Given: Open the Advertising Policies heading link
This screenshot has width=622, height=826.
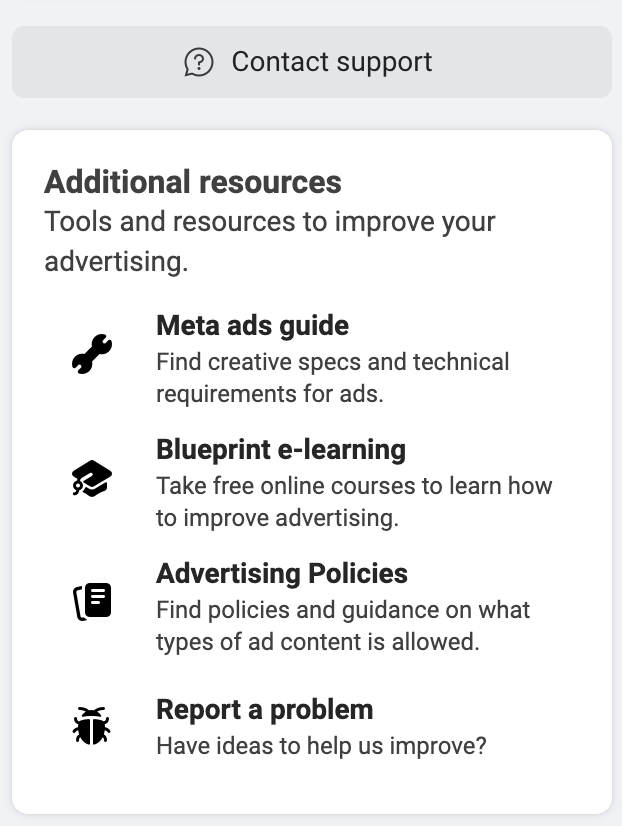Looking at the screenshot, I should 282,573.
